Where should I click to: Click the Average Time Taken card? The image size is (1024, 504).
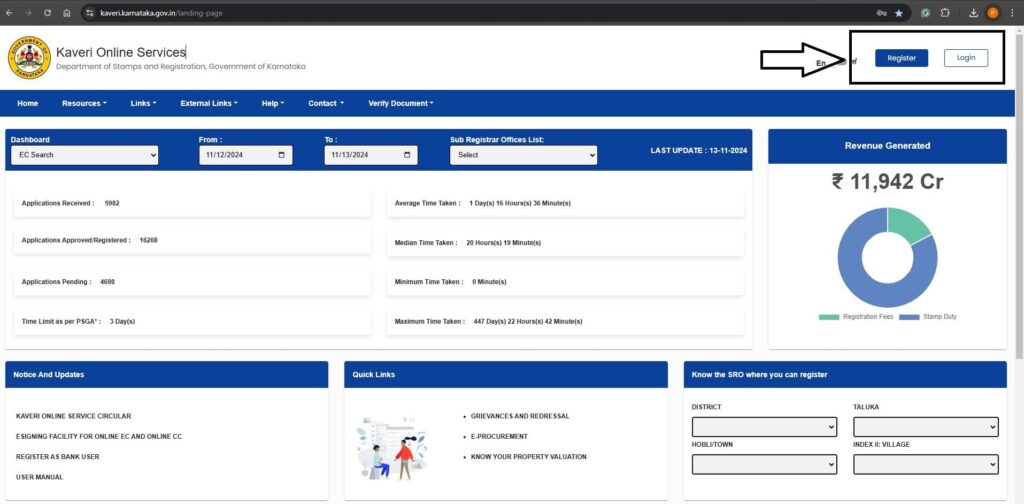pos(565,204)
